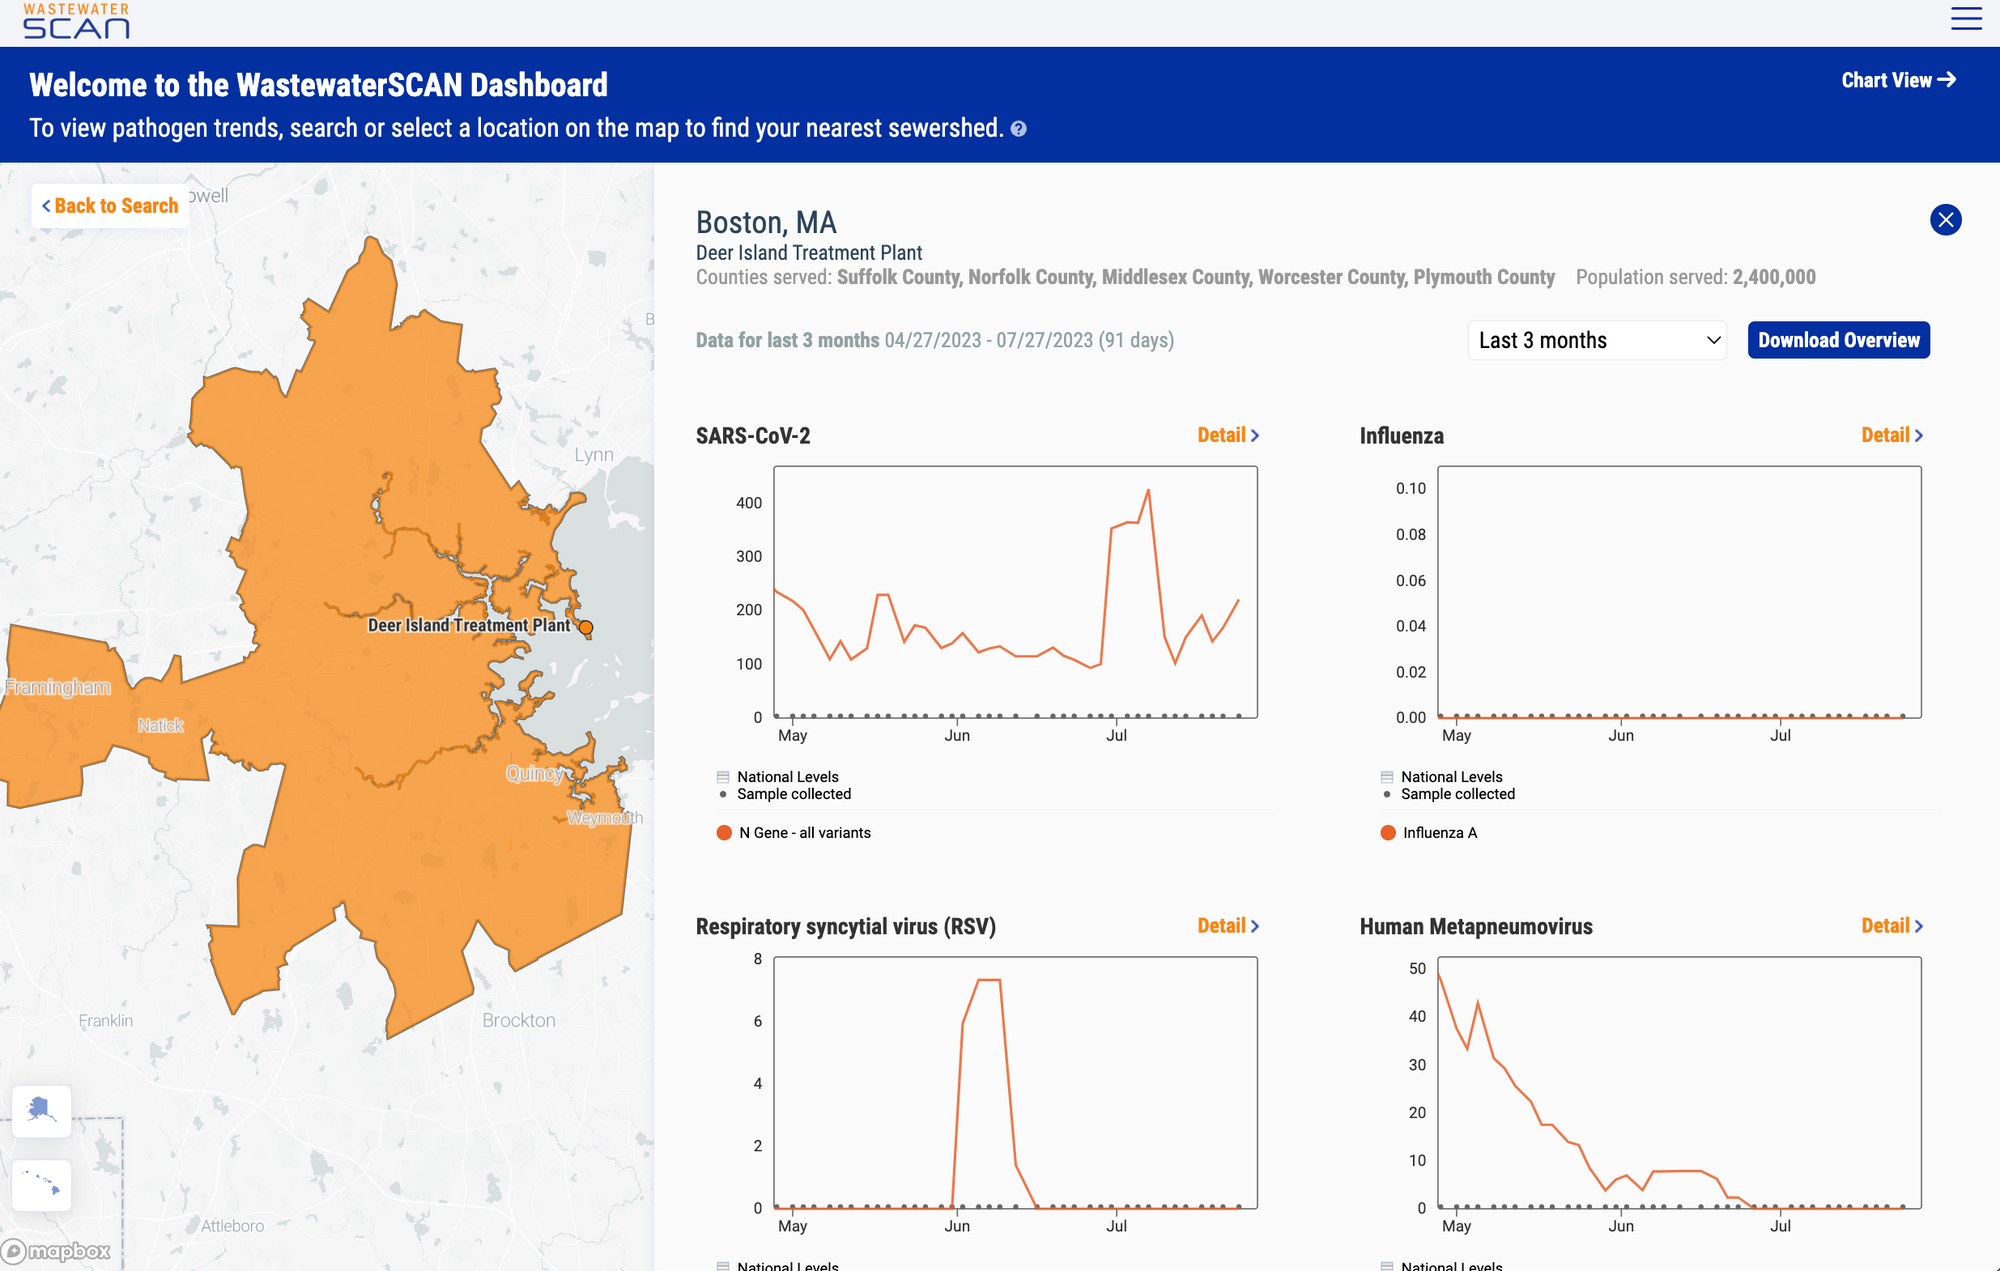Click the help question mark icon

pos(1018,129)
